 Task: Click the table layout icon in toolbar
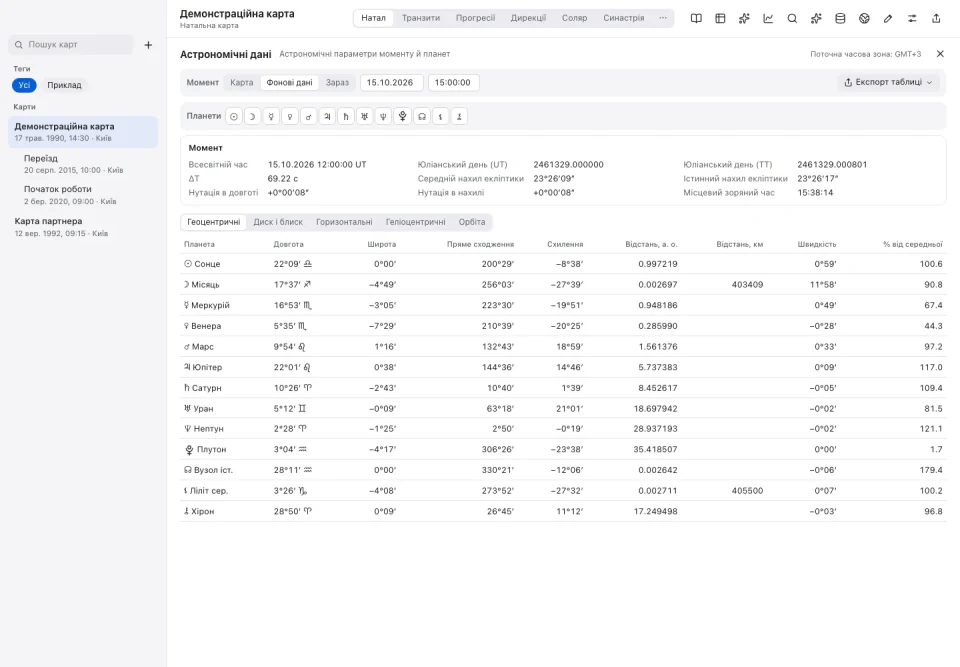point(720,18)
